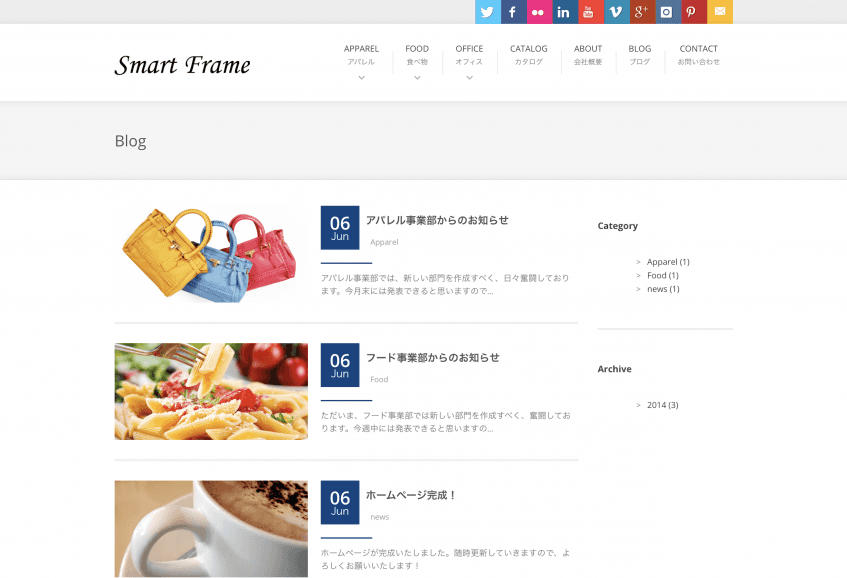Click the date badge beside アパレル事業部からのお知らせ
Screen dimensions: 847x578
(340, 227)
